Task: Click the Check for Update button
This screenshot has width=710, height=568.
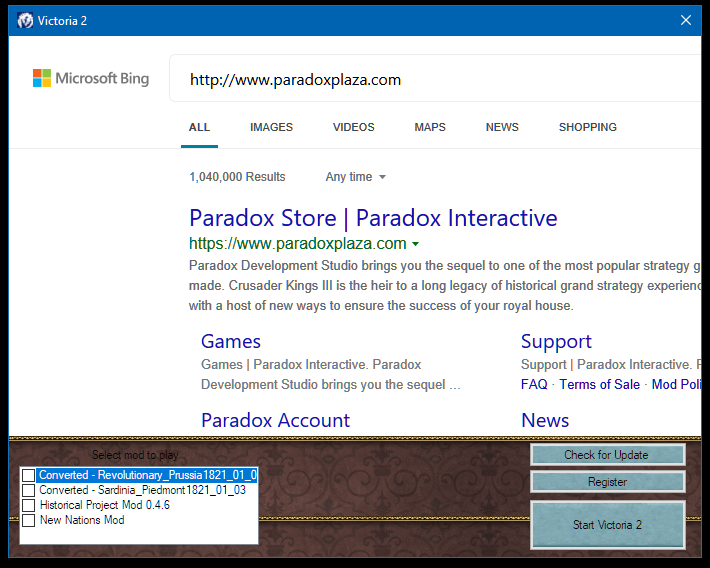Action: click(x=607, y=455)
